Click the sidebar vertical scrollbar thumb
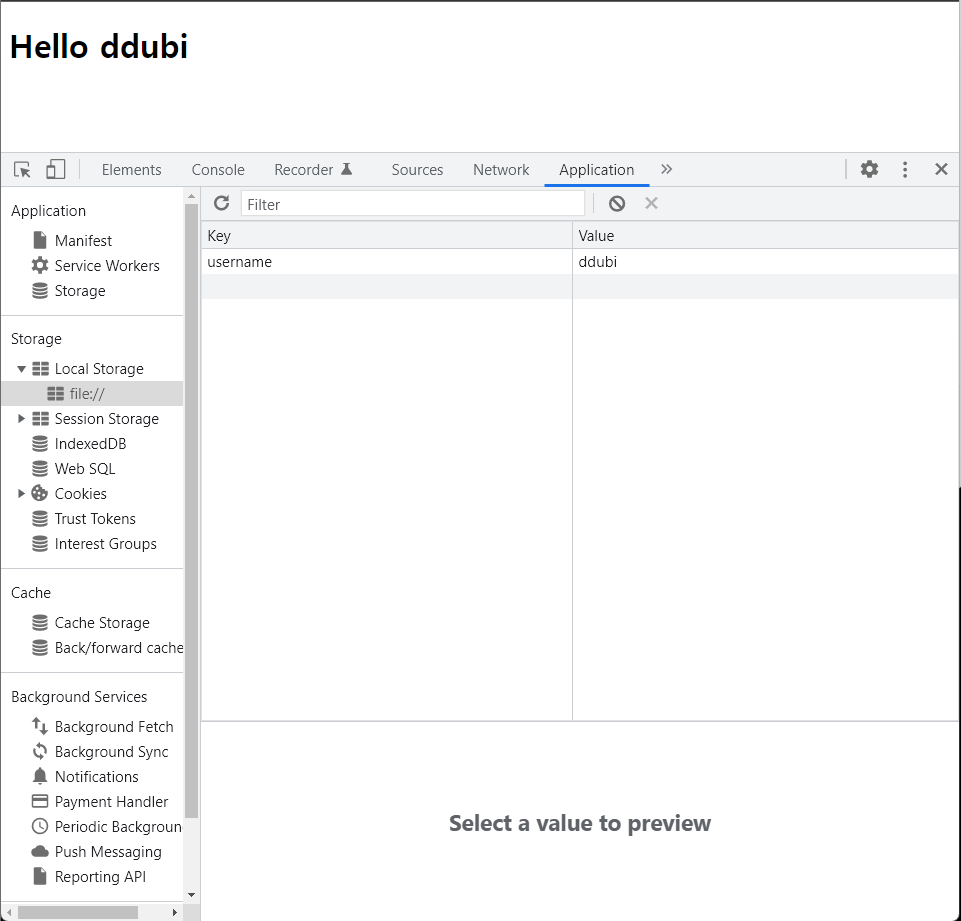This screenshot has height=921, width=961. click(x=191, y=510)
